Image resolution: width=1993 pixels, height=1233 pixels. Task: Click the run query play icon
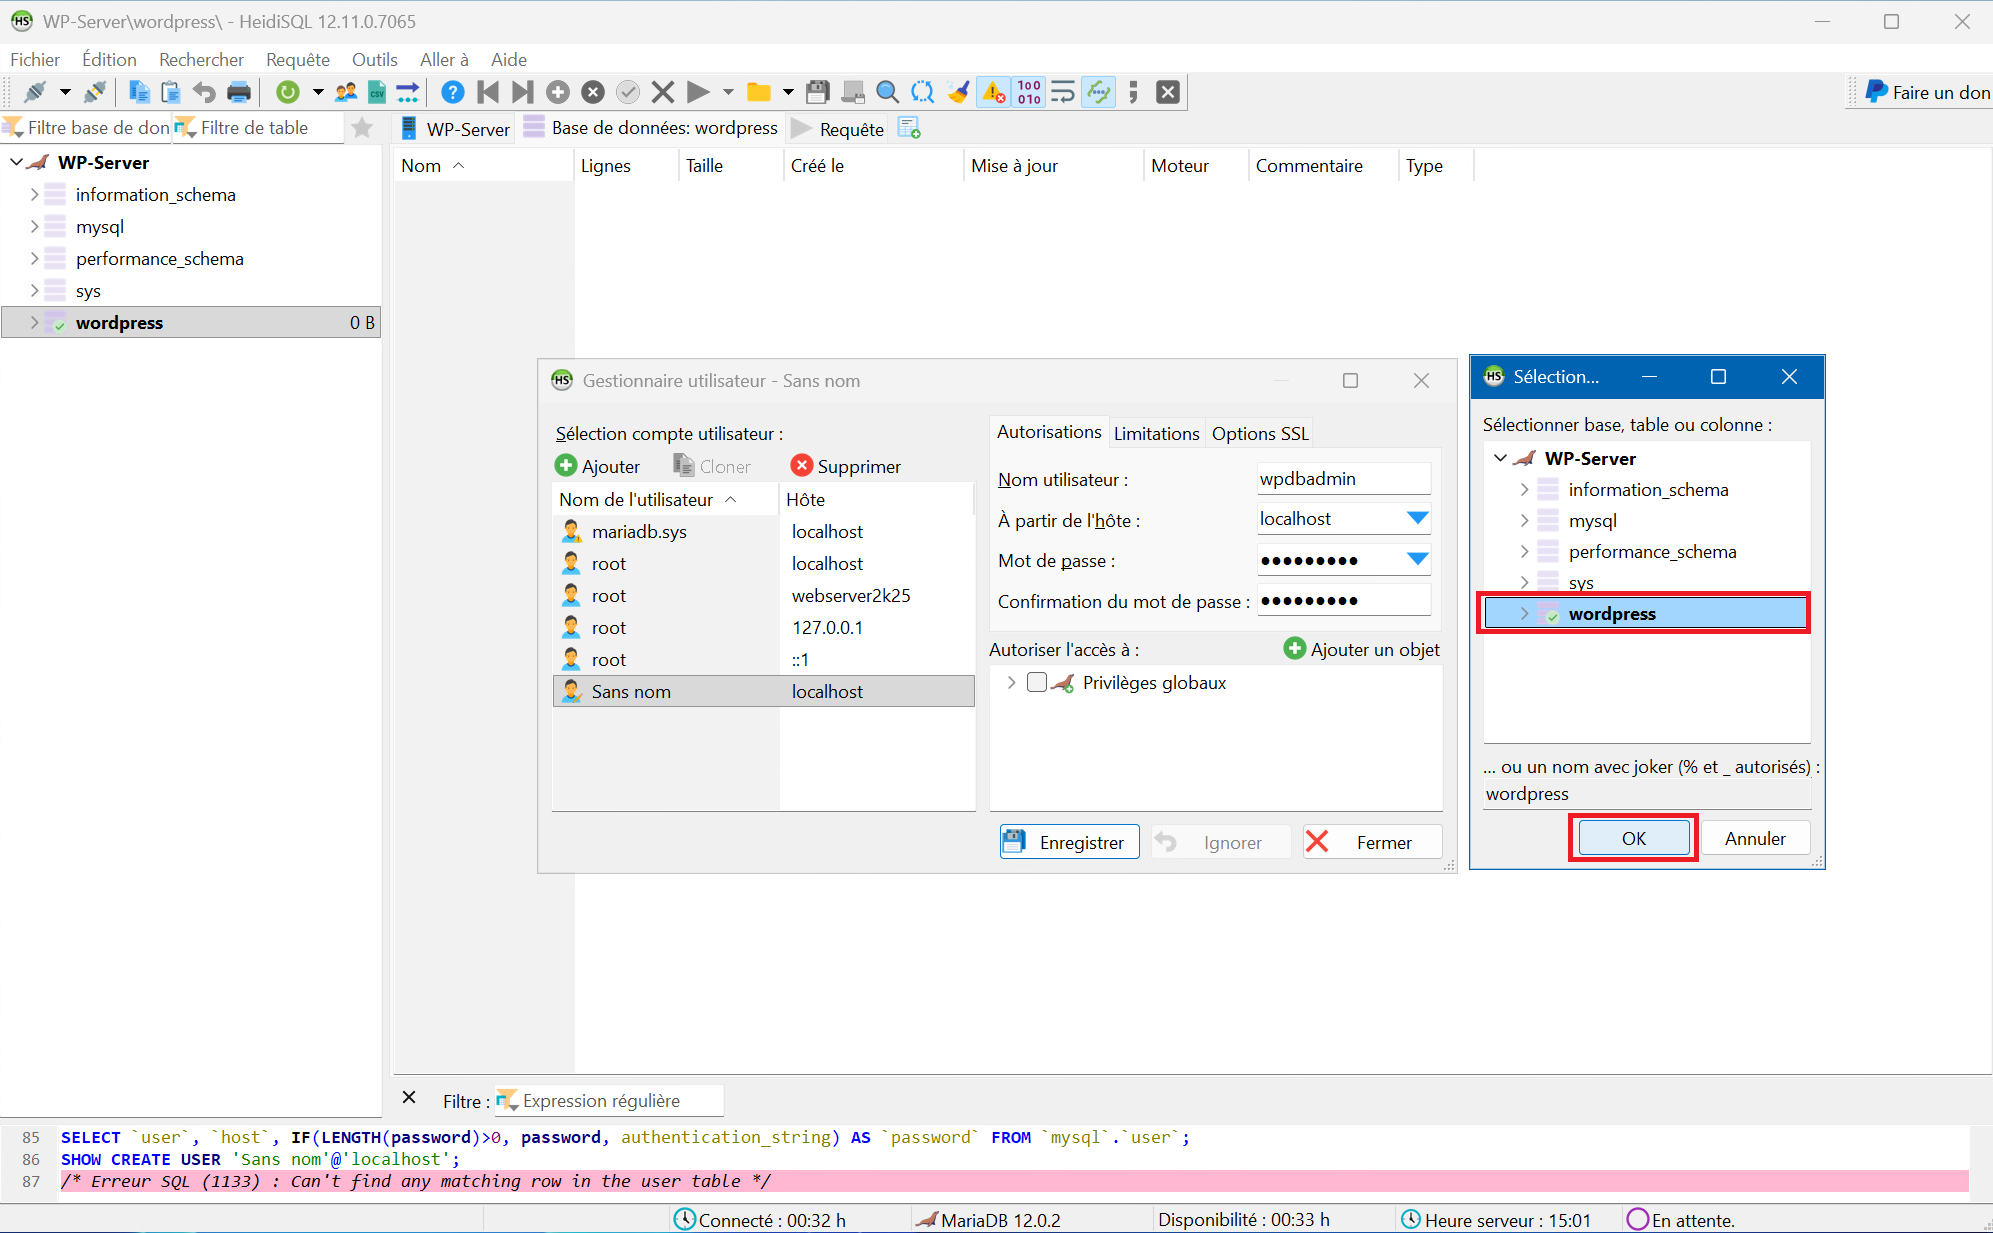click(698, 92)
